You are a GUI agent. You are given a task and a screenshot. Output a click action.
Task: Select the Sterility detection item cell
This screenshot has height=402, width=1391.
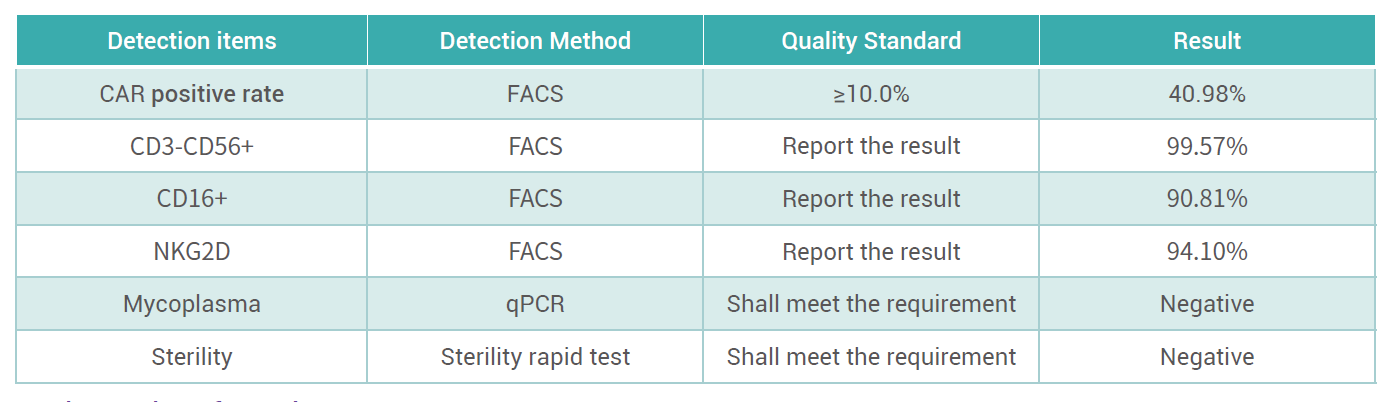(x=192, y=357)
